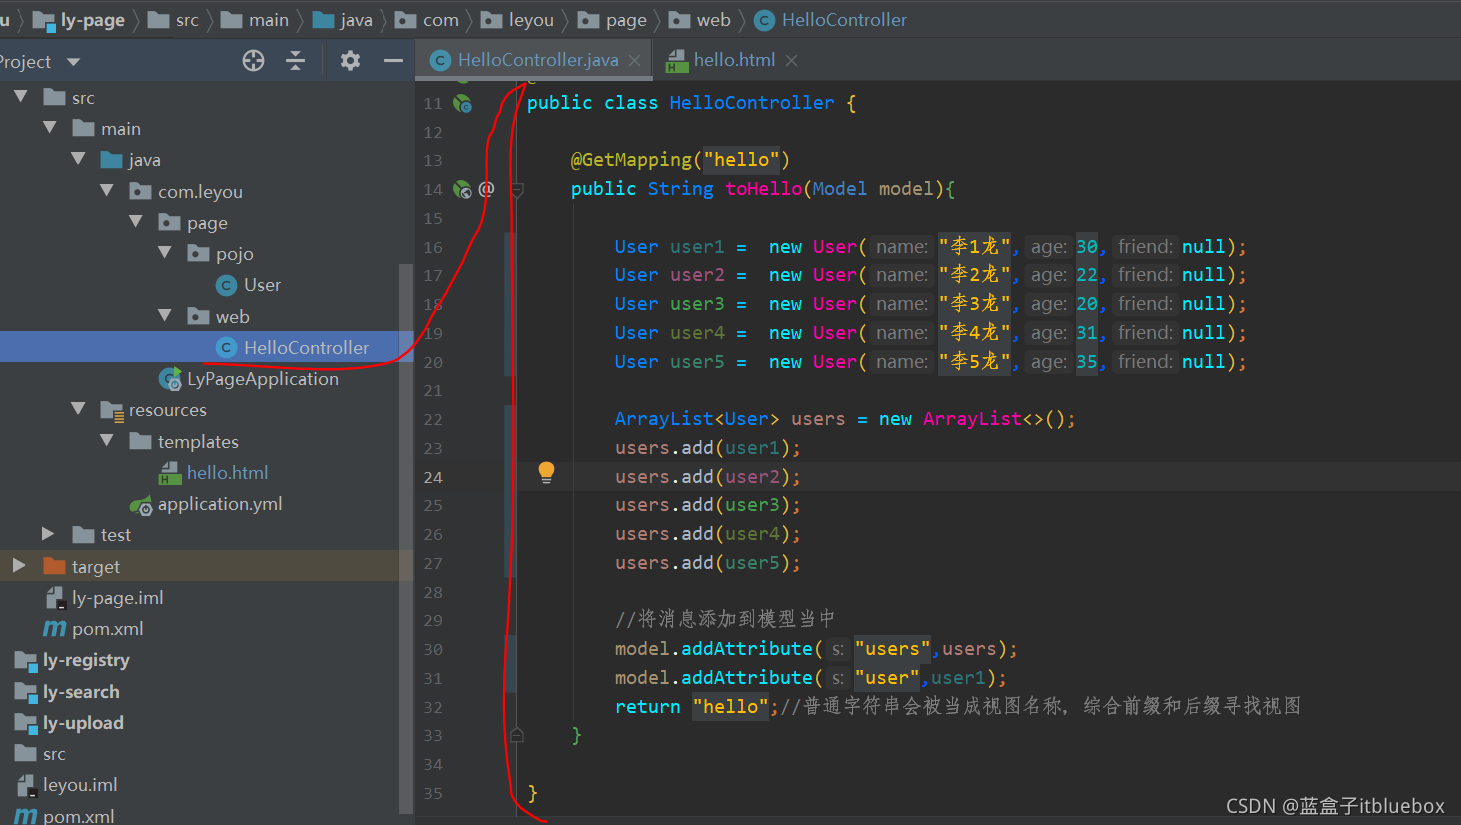This screenshot has height=825, width=1461.
Task: Collapse the web package
Action: [164, 315]
